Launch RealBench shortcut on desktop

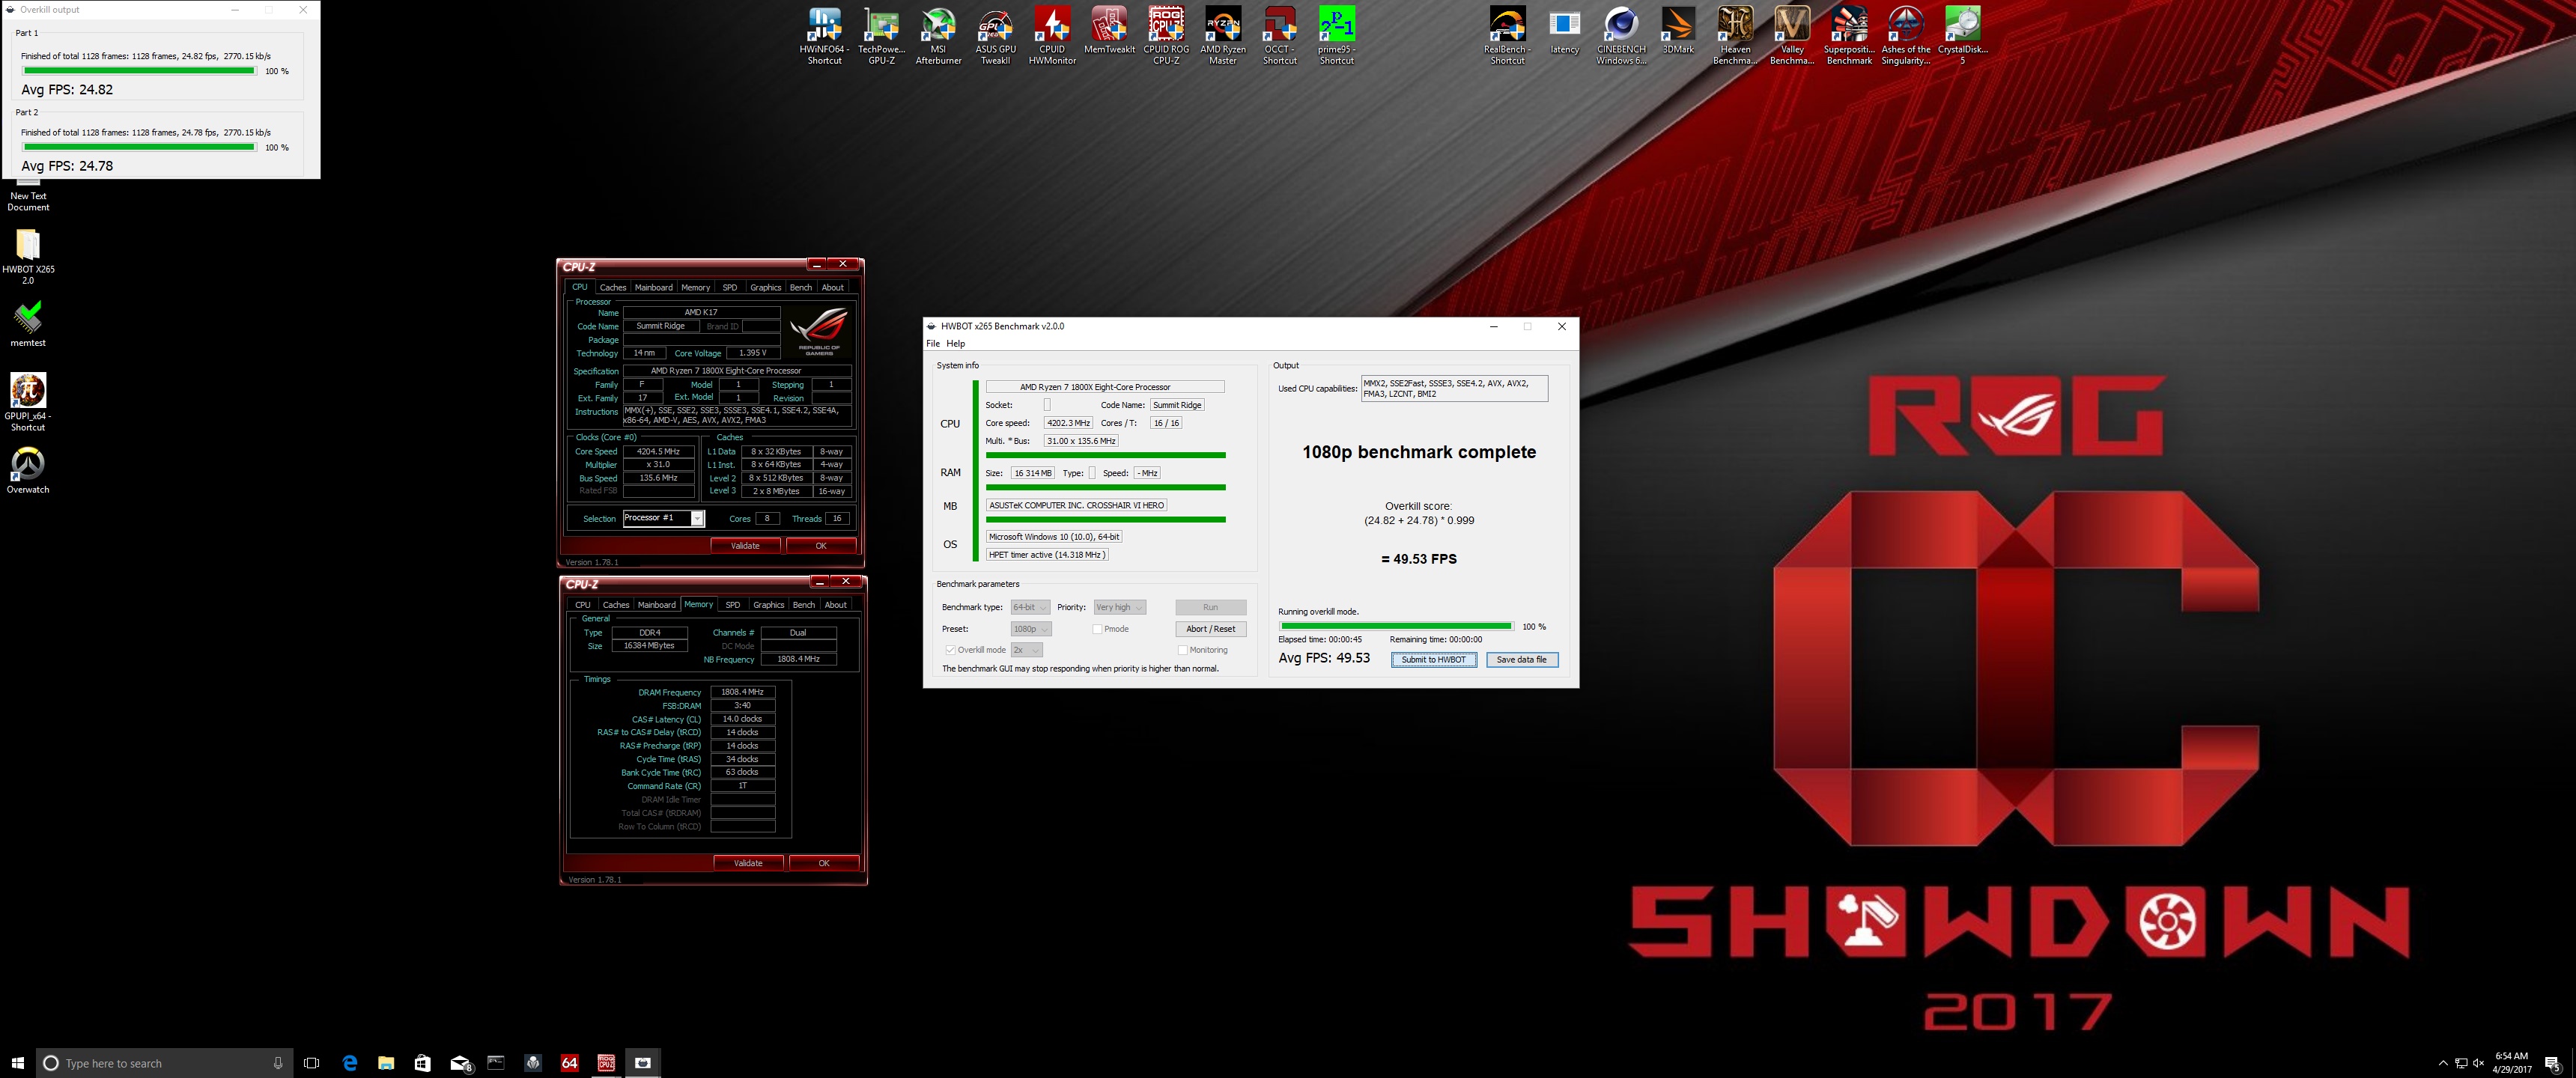(1507, 36)
